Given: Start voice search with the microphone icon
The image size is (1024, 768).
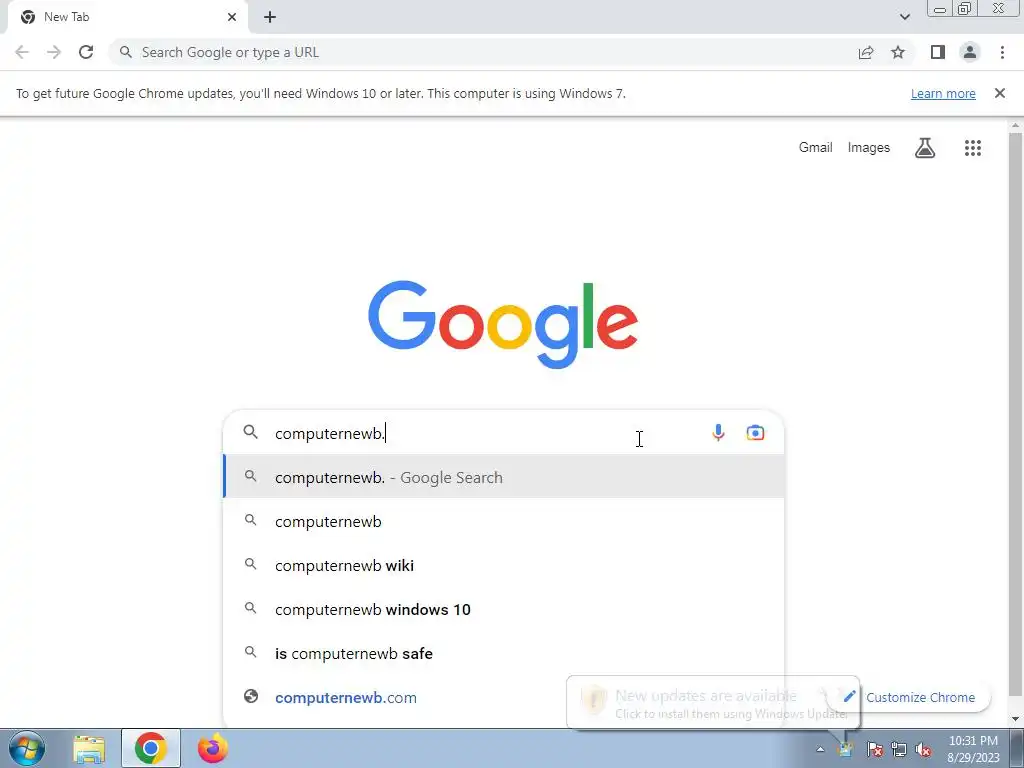Looking at the screenshot, I should 718,433.
